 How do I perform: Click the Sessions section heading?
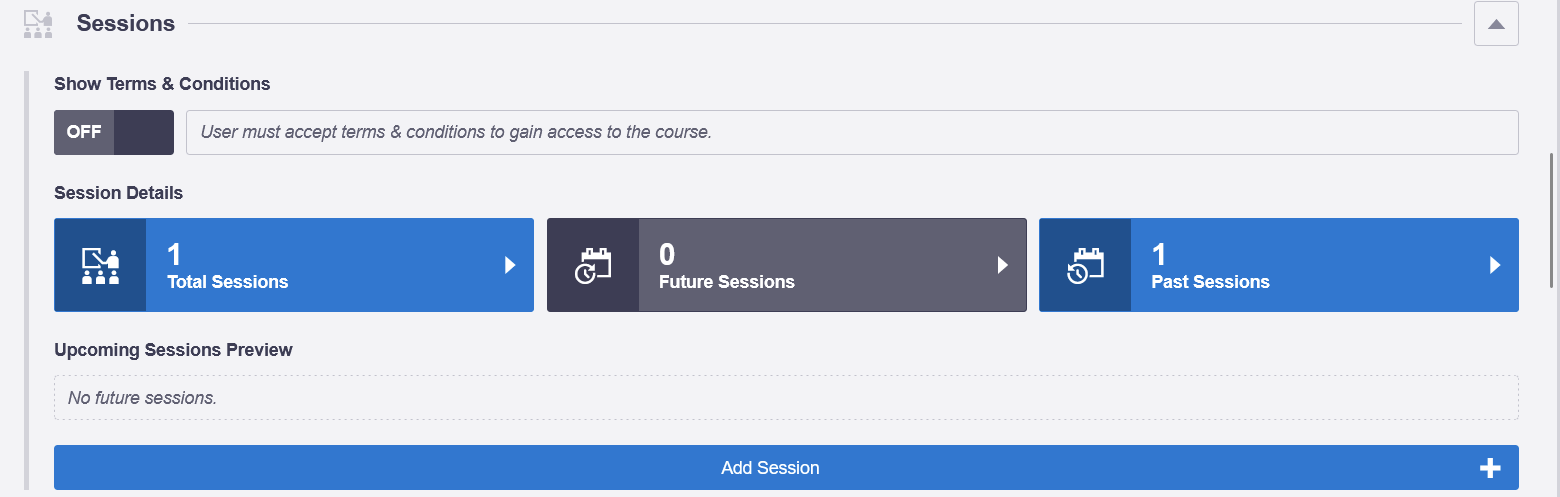tap(126, 23)
